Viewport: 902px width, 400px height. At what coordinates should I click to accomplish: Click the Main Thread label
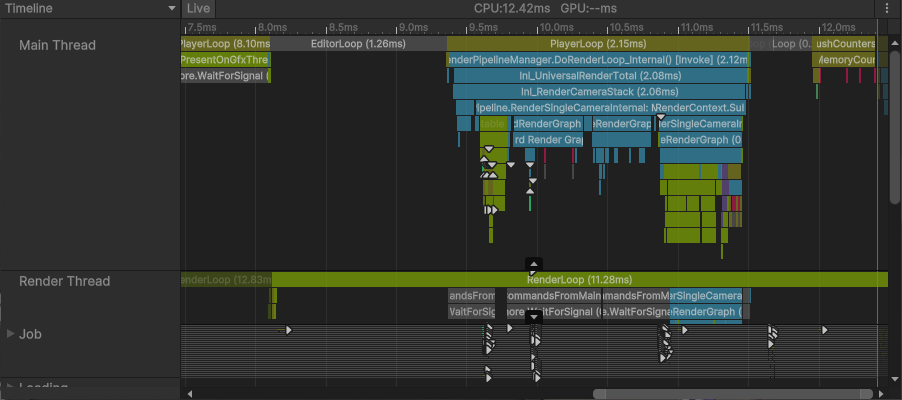tap(57, 45)
